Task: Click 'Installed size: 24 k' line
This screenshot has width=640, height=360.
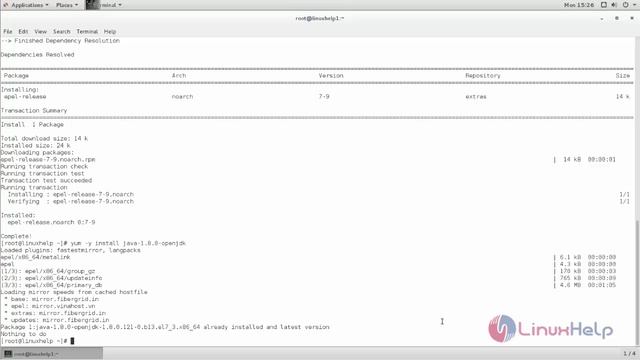Action: (x=36, y=146)
